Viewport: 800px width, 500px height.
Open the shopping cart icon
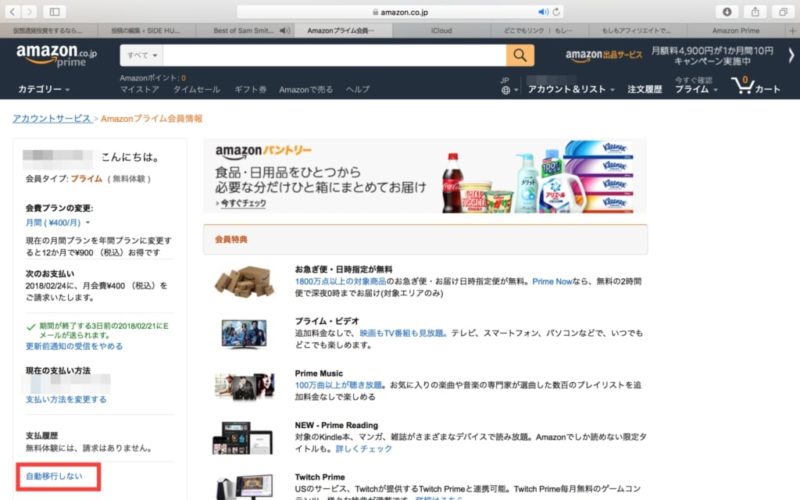pyautogui.click(x=755, y=86)
